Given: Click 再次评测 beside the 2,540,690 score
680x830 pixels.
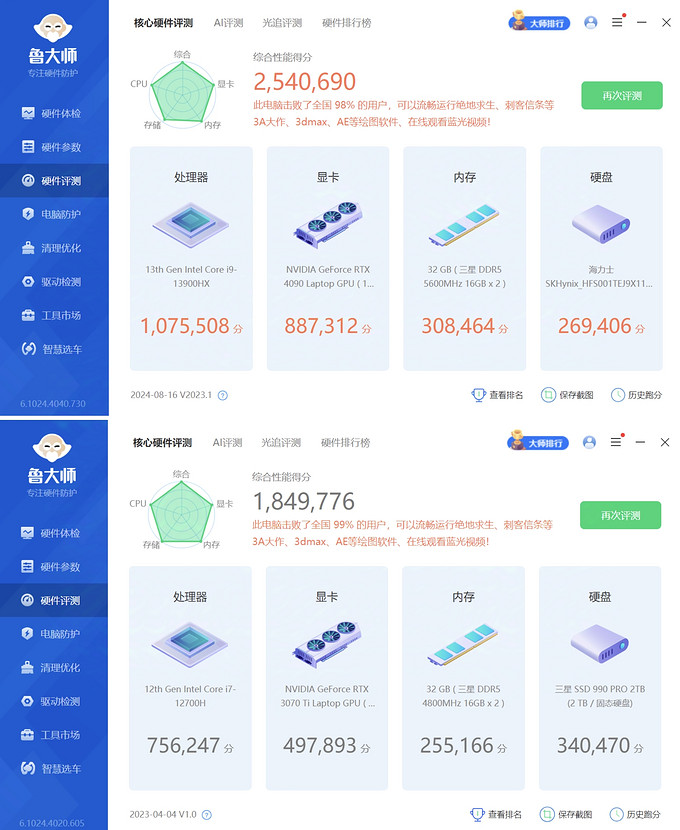Looking at the screenshot, I should coord(622,96).
